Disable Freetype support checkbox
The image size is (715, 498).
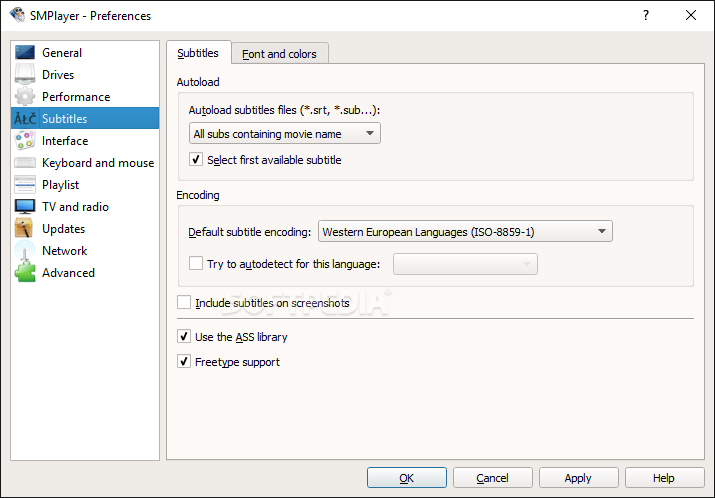point(184,362)
